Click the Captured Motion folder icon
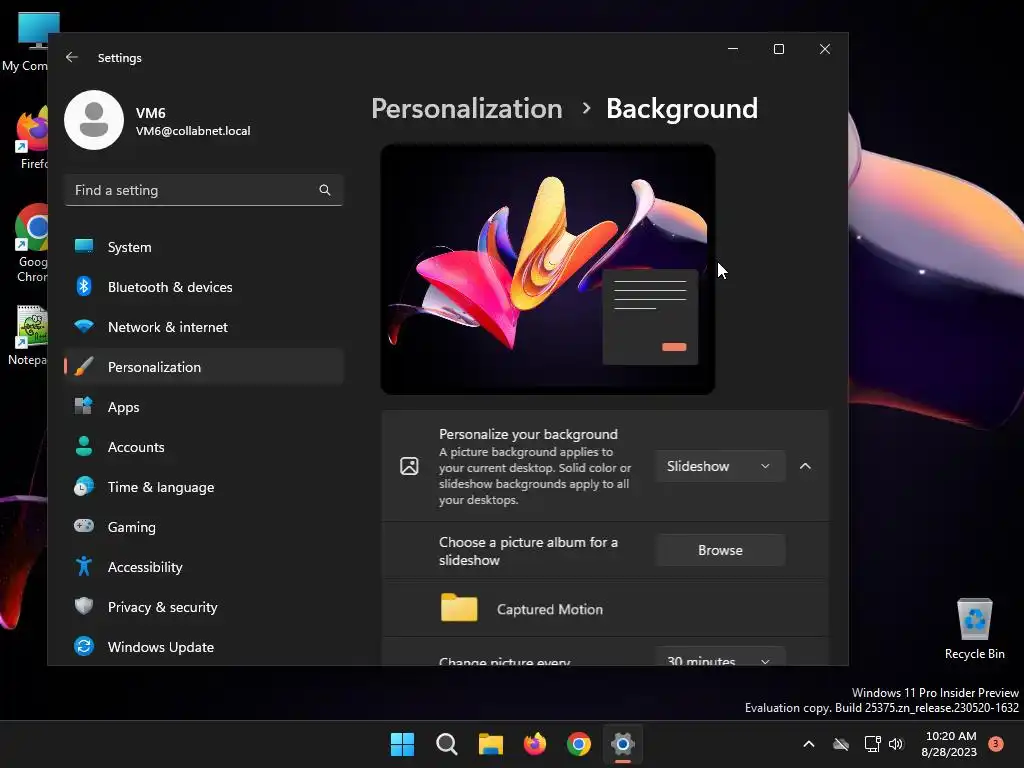The width and height of the screenshot is (1024, 768). coord(459,607)
